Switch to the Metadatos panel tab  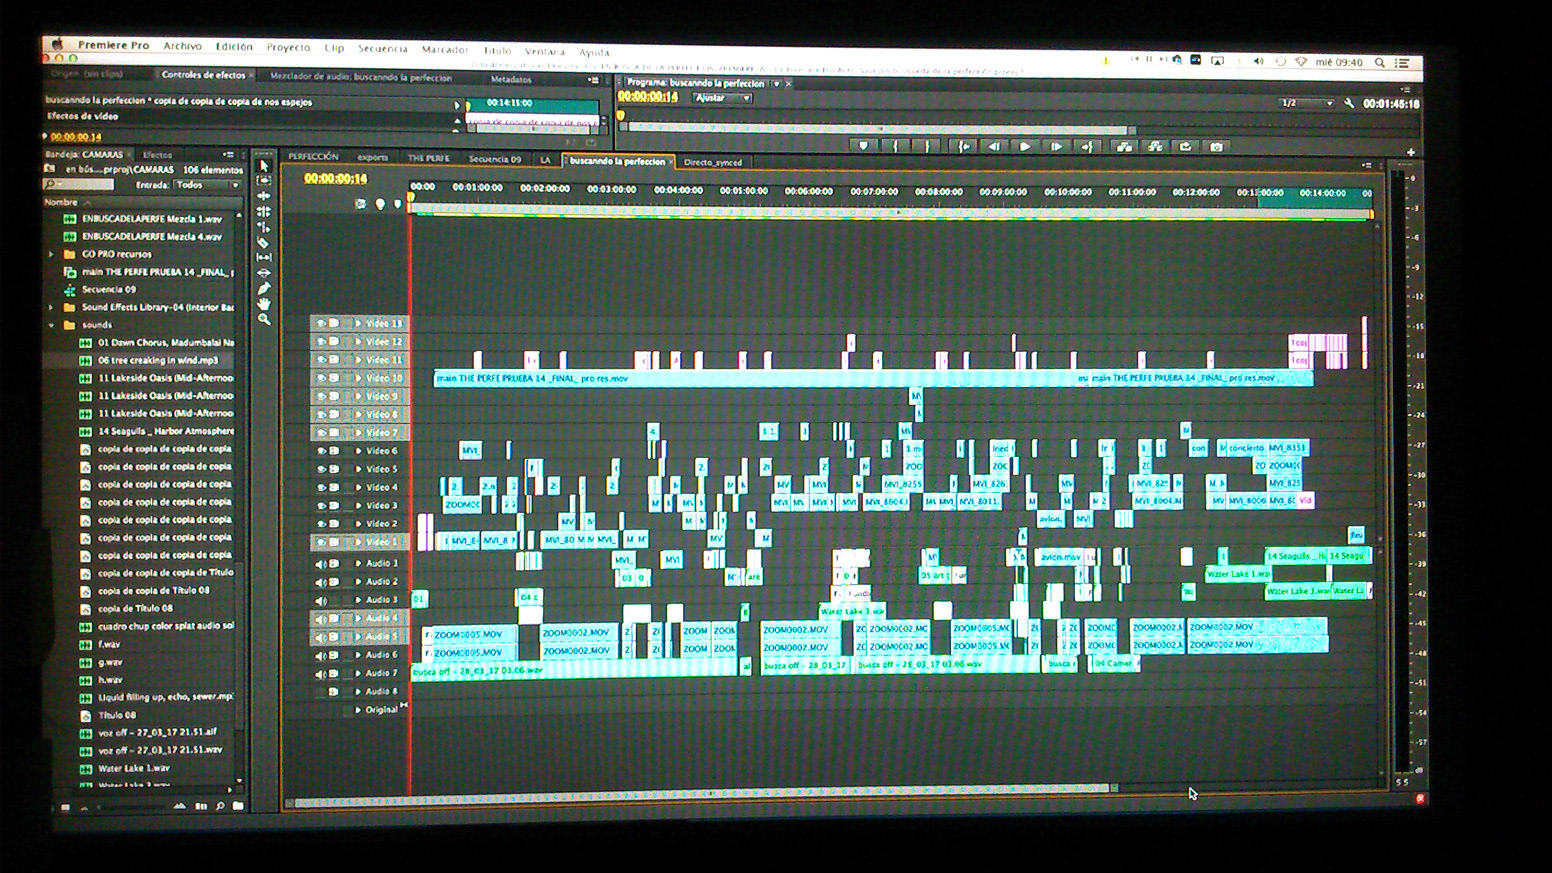[511, 79]
